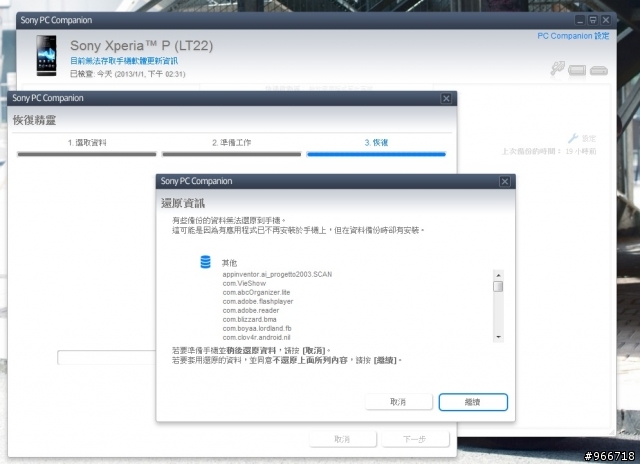This screenshot has height=464, width=640.
Task: Click the blue step 3 progress bar
Action: (376, 154)
